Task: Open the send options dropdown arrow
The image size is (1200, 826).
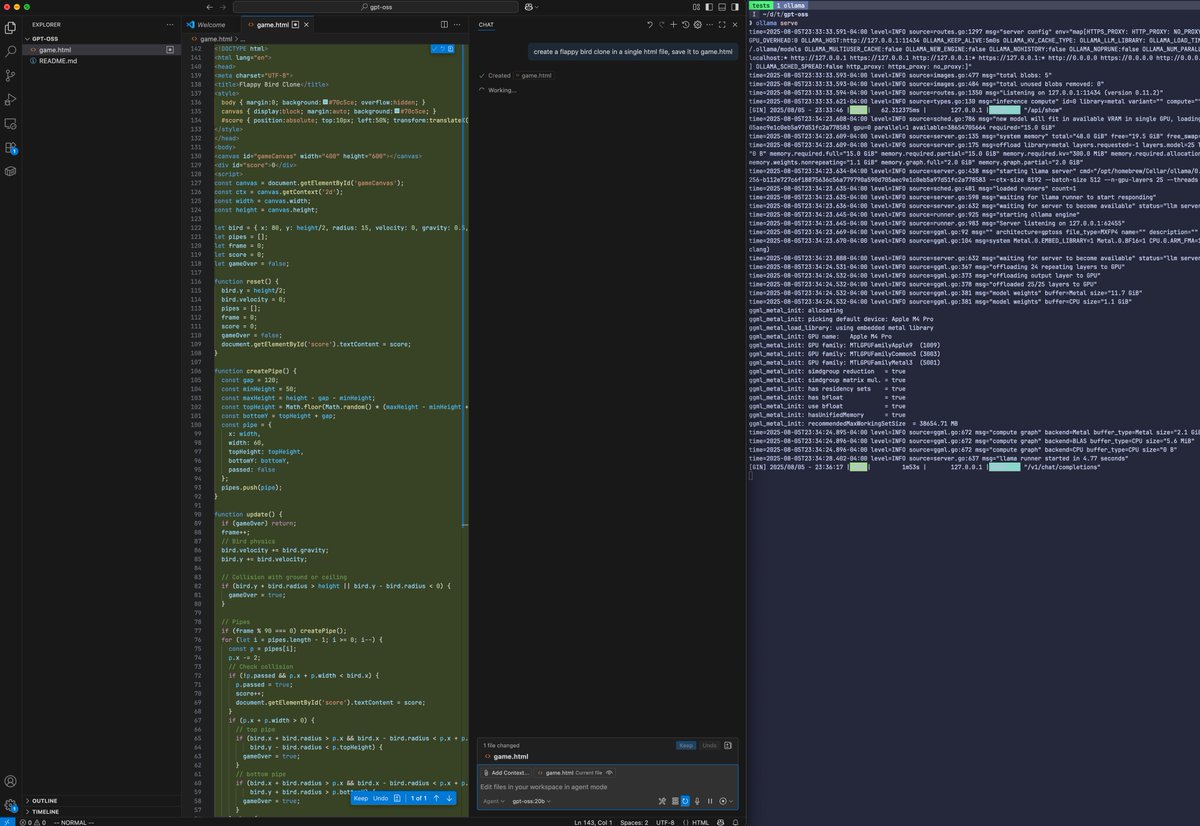Action: tap(731, 801)
